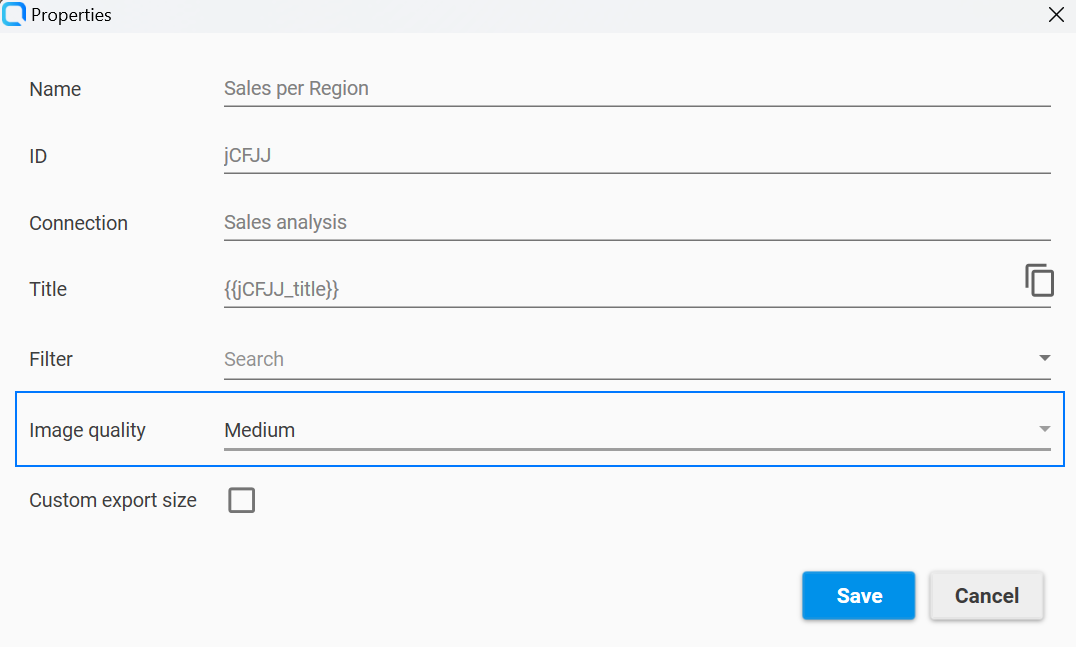Click the Qlik logo in the title bar

tap(14, 14)
